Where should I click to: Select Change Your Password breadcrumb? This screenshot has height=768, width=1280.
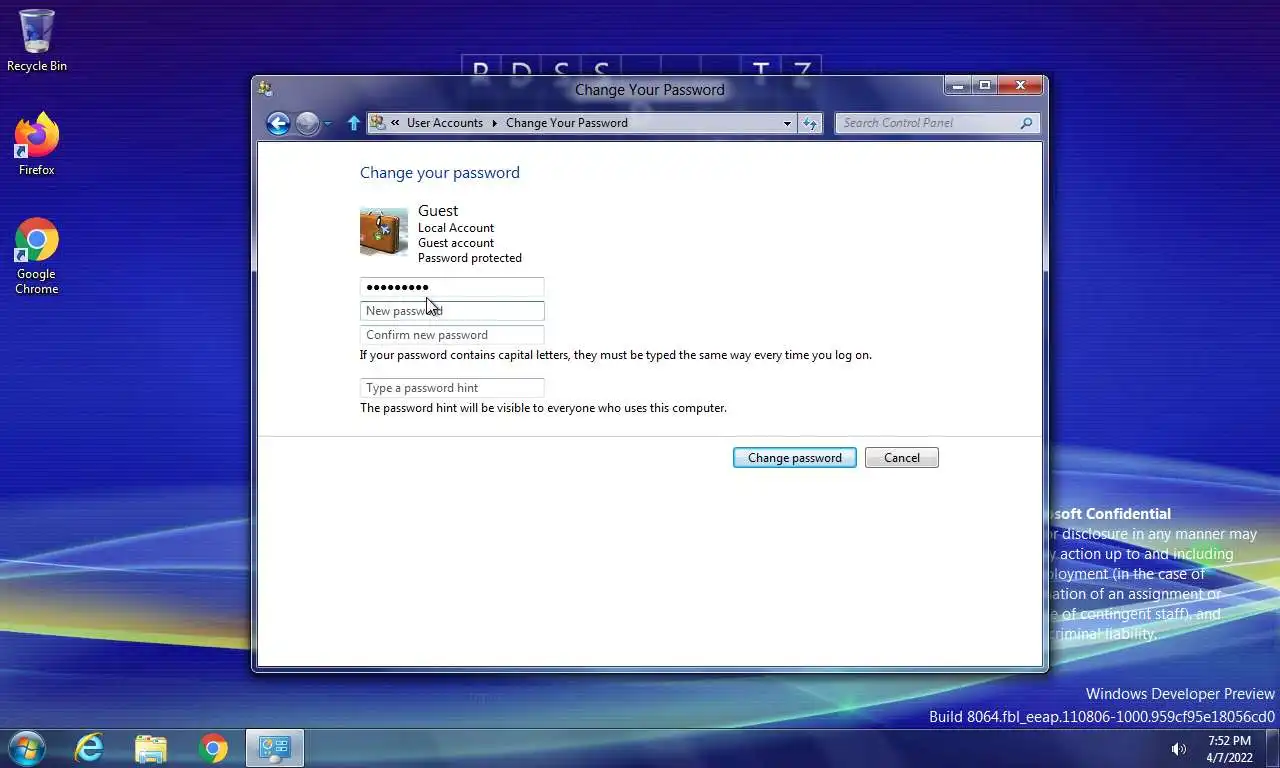[x=567, y=123]
